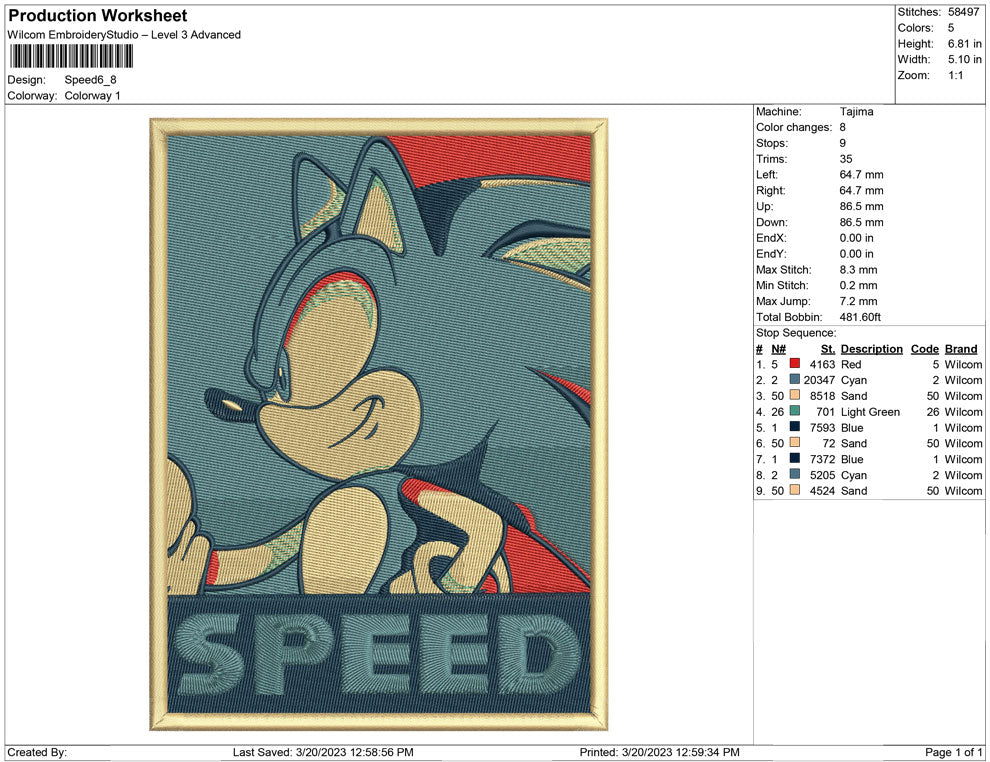
Task: Click the Colorway 1 value
Action: (91, 95)
